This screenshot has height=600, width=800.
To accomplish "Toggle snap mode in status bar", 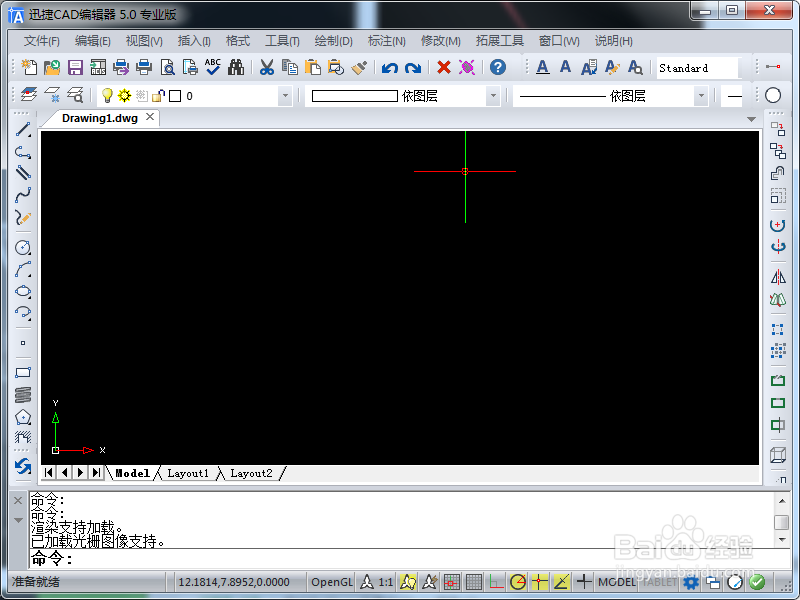I will click(452, 582).
